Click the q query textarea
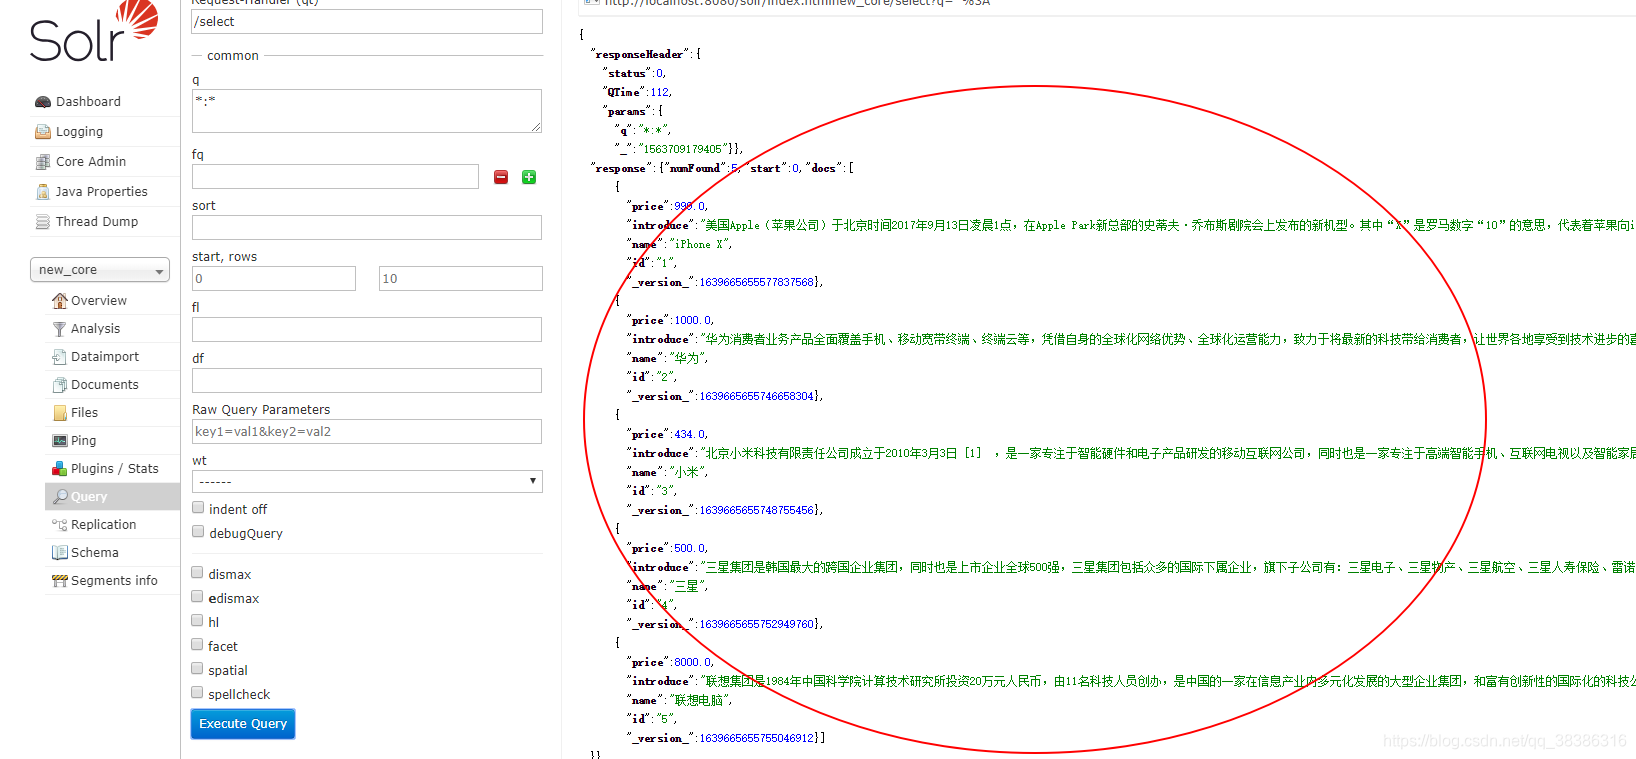1636x759 pixels. coord(367,111)
